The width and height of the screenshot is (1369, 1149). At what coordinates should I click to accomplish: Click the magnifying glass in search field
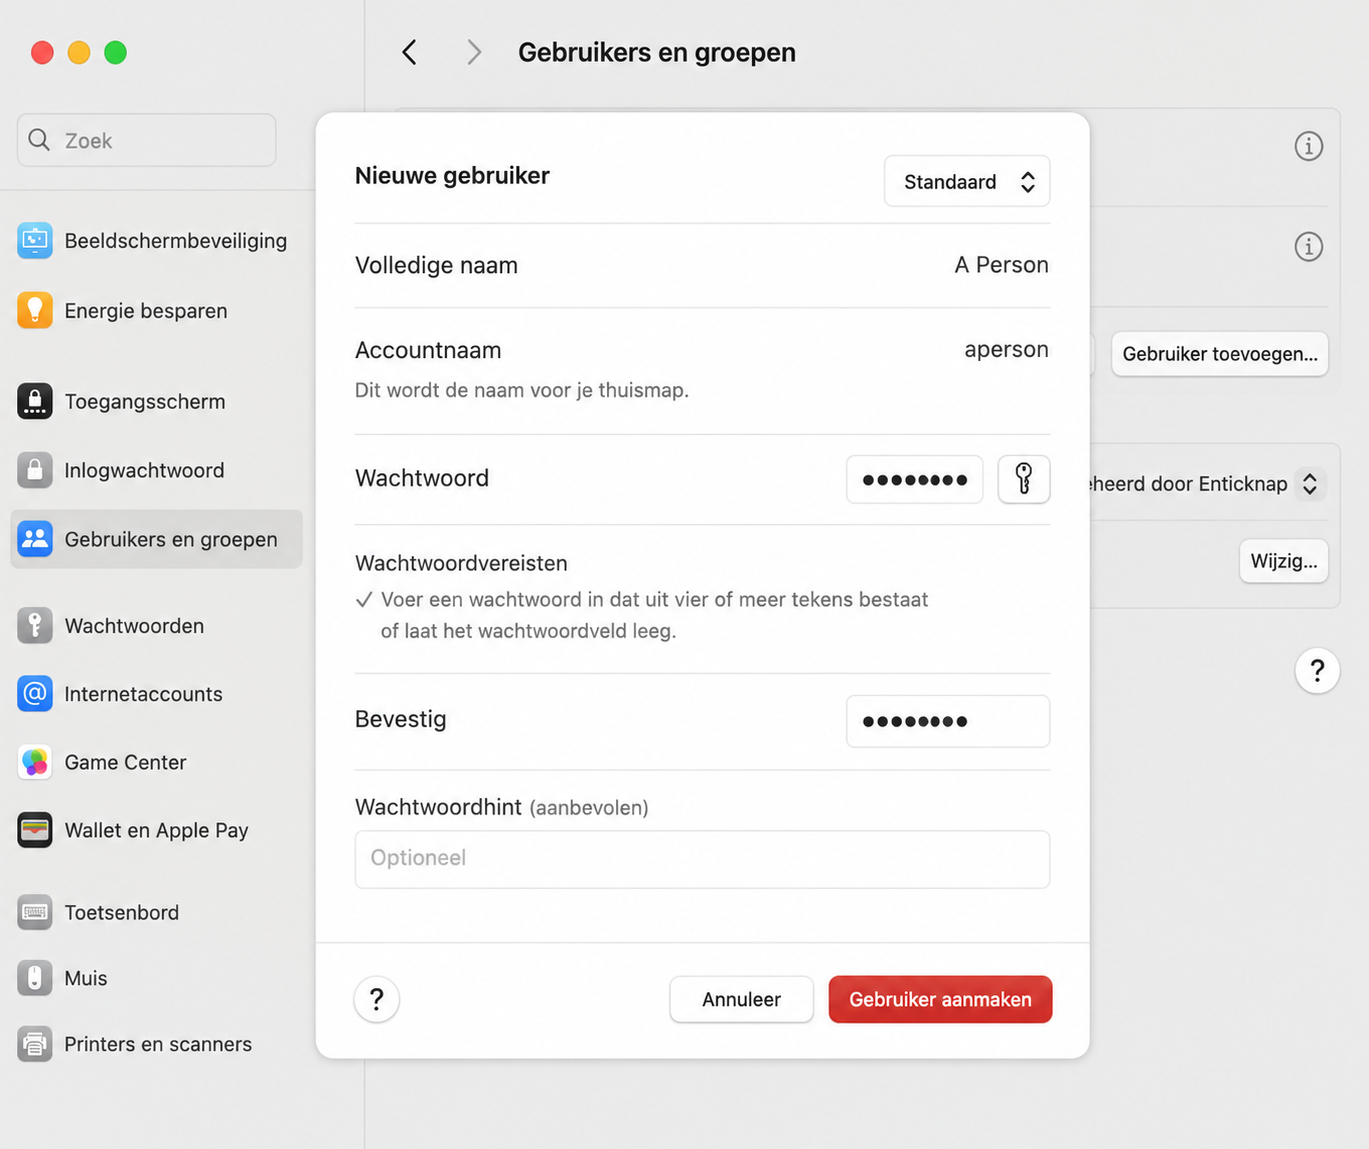tap(39, 140)
